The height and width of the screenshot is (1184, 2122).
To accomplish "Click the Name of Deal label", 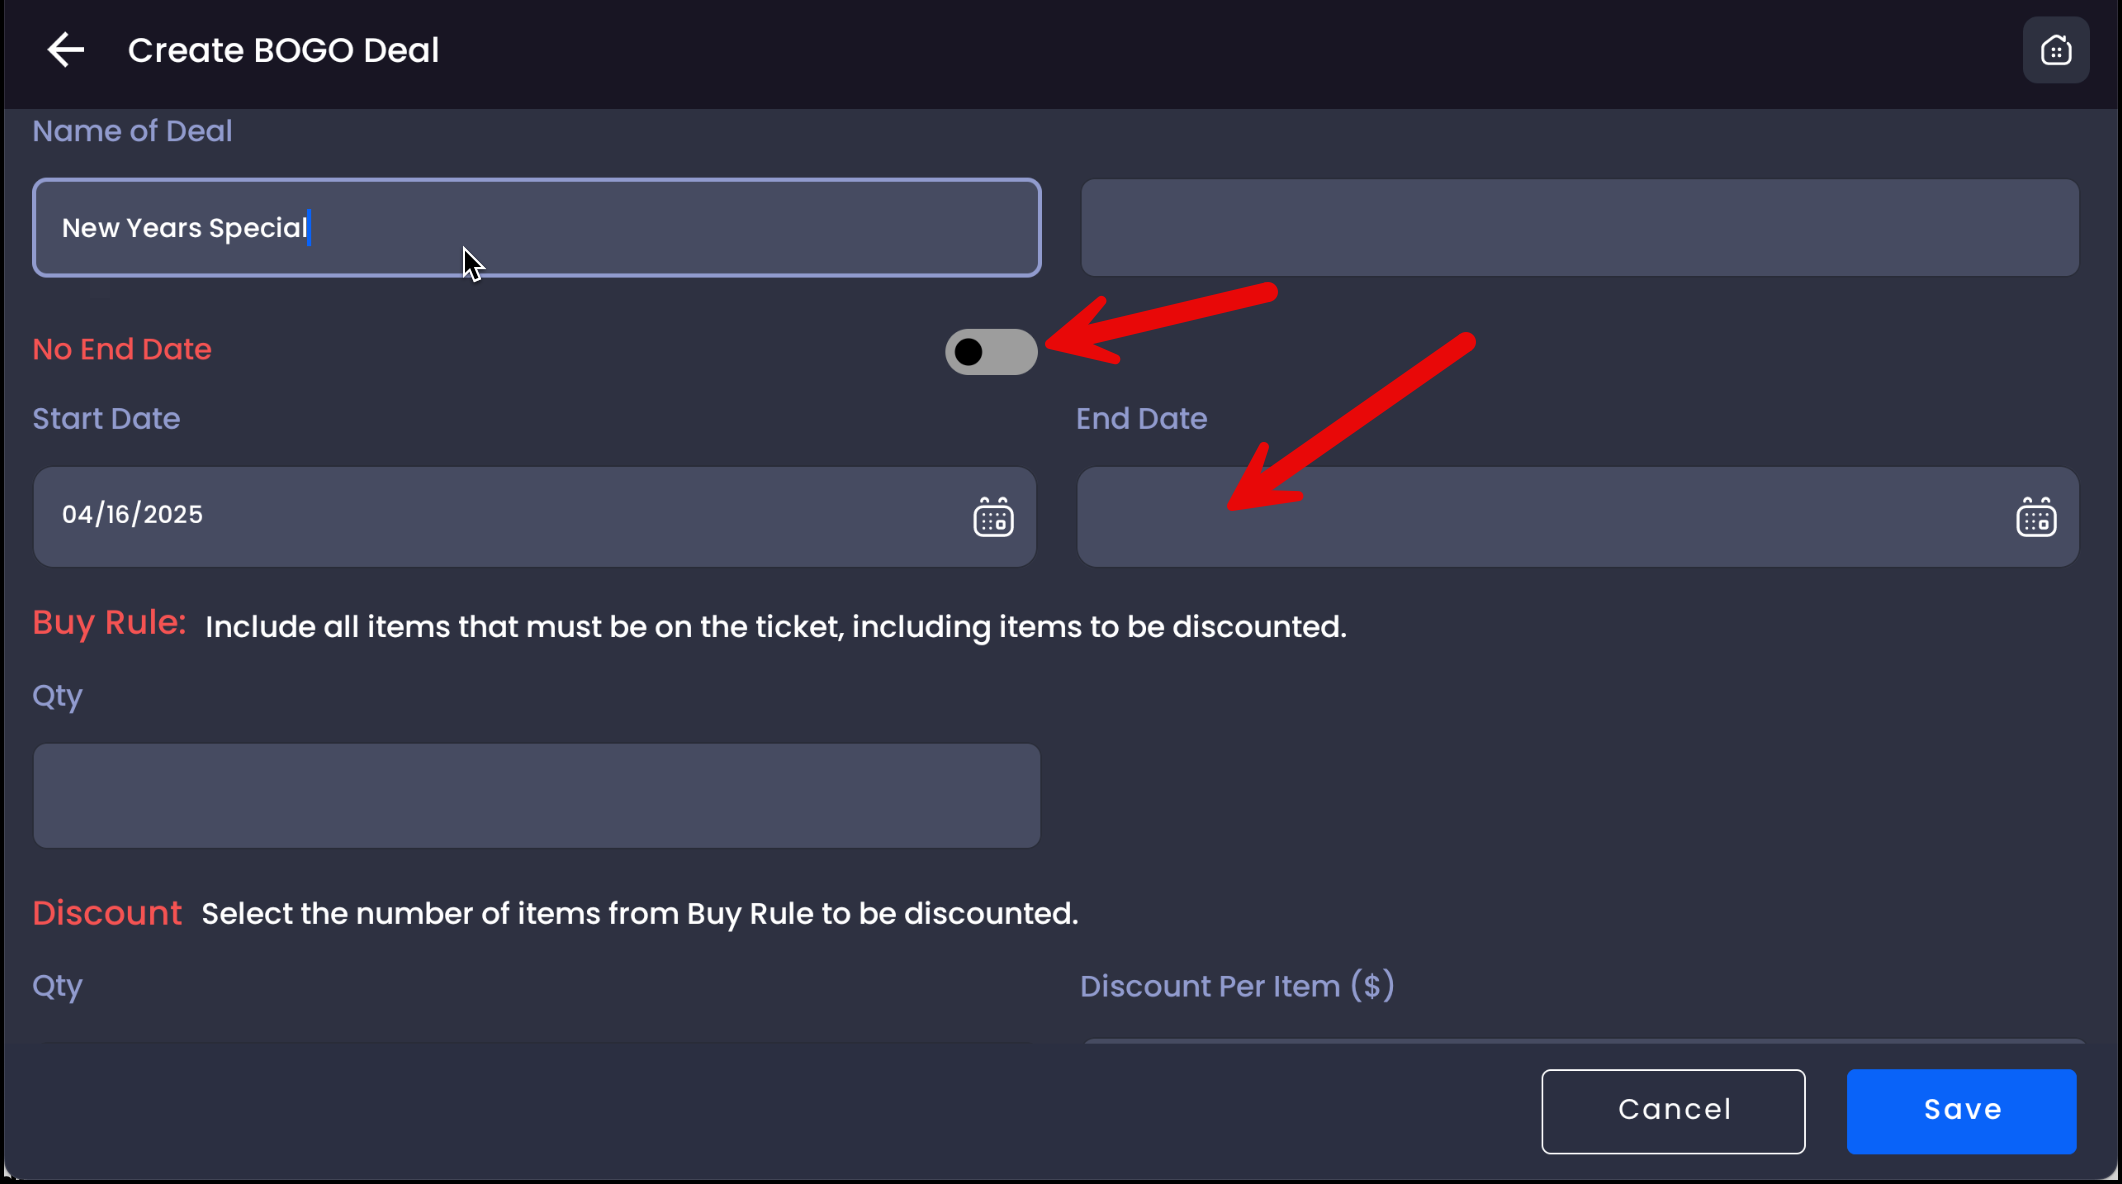I will (132, 131).
